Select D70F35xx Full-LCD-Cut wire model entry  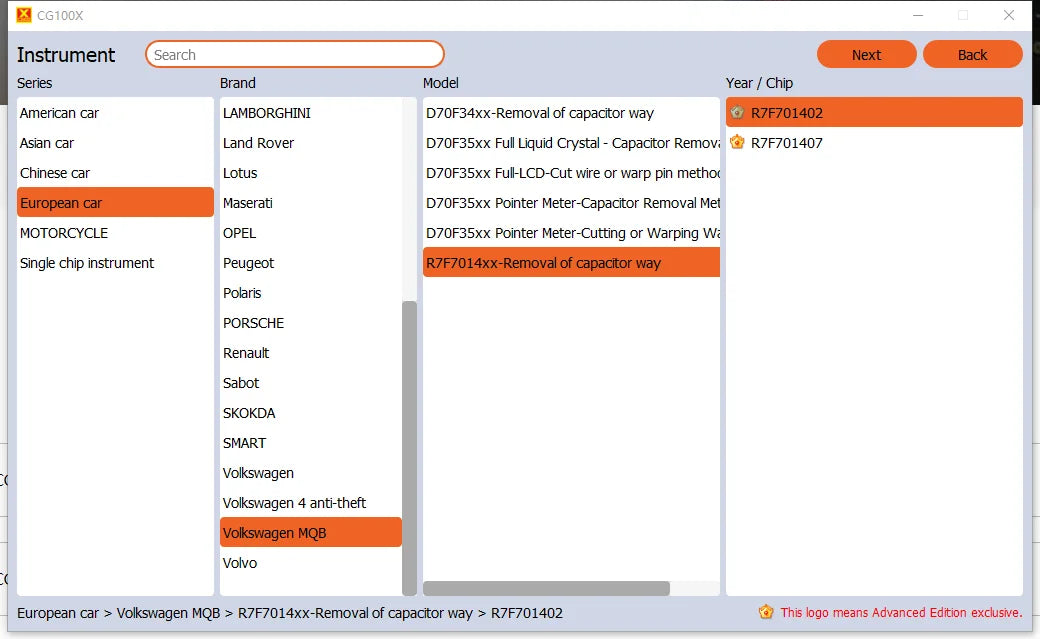(x=571, y=173)
